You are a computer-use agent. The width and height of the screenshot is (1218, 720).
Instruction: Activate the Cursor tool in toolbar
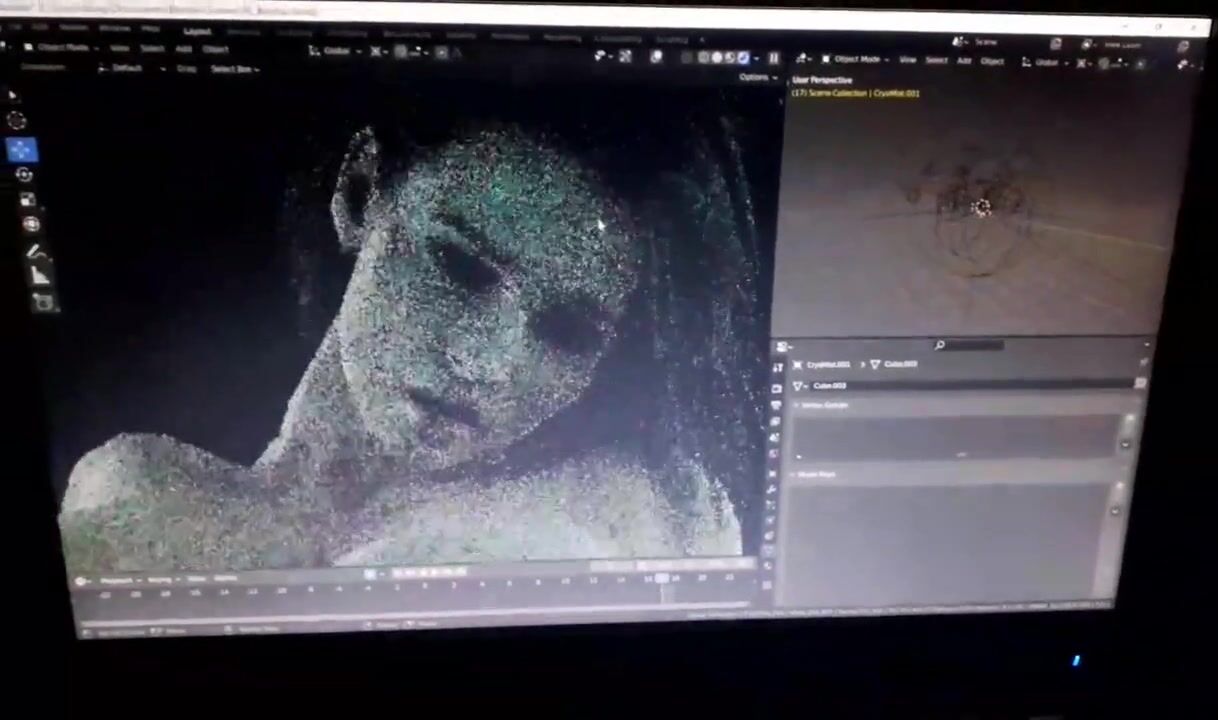pyautogui.click(x=17, y=121)
